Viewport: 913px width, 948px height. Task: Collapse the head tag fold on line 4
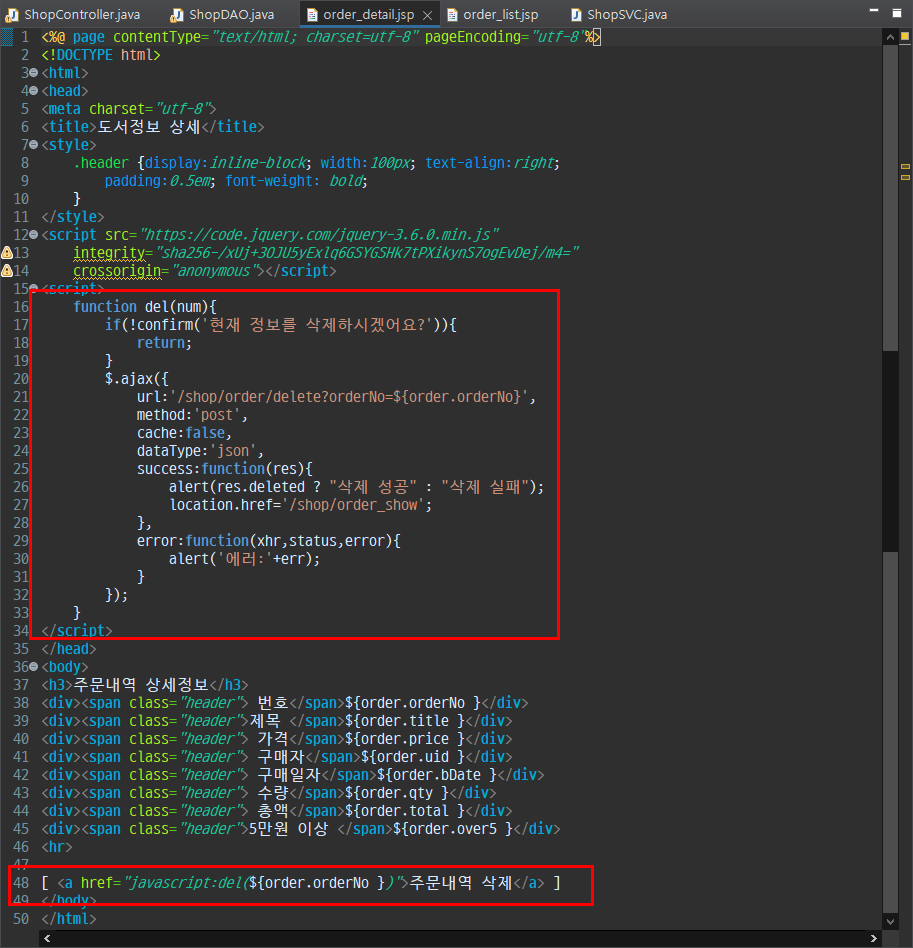click(34, 91)
